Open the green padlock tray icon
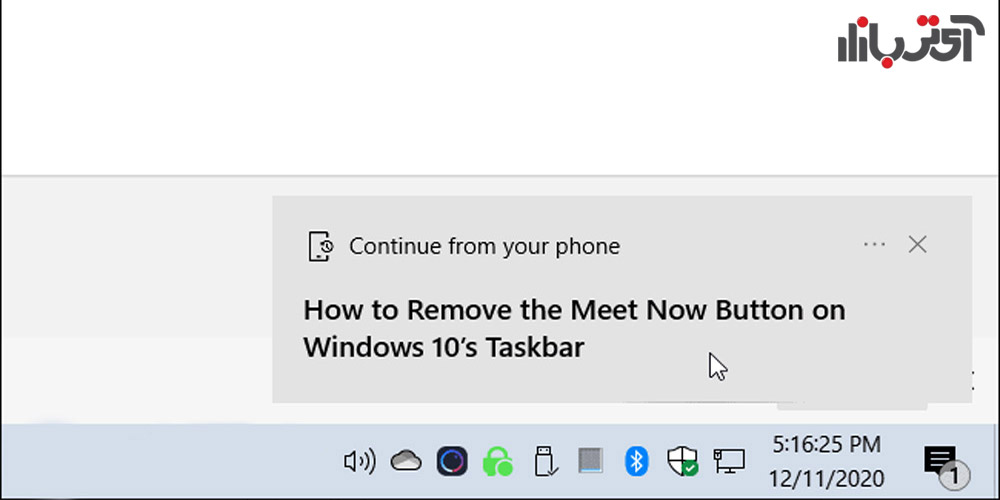This screenshot has height=500, width=1000. point(498,461)
